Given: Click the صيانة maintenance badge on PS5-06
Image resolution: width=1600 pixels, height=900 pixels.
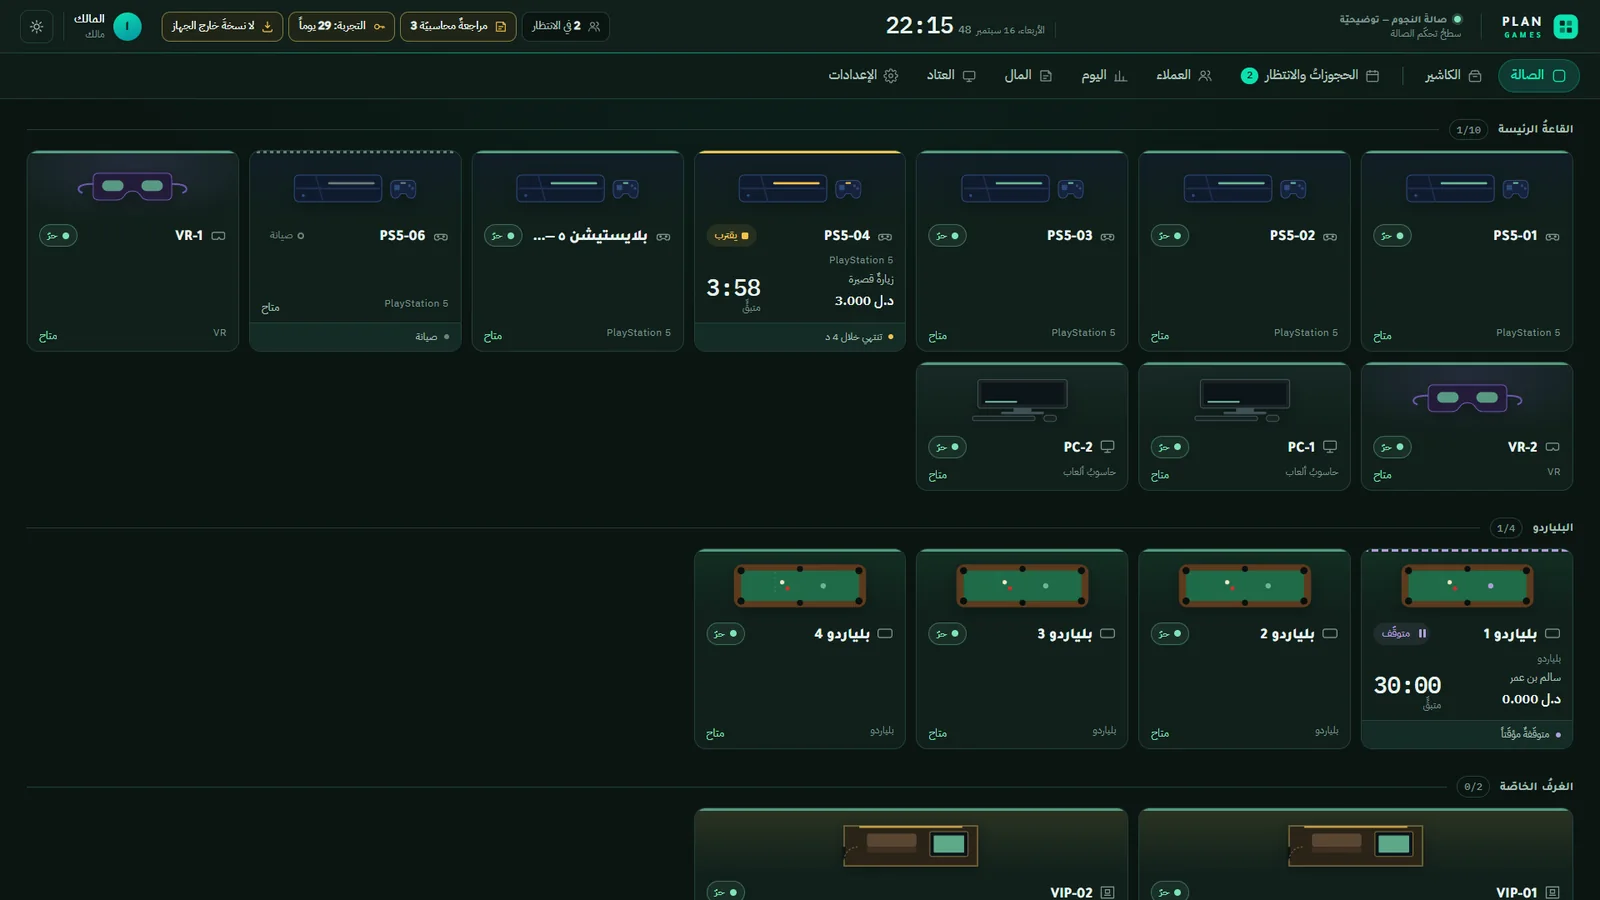Looking at the screenshot, I should click(287, 236).
